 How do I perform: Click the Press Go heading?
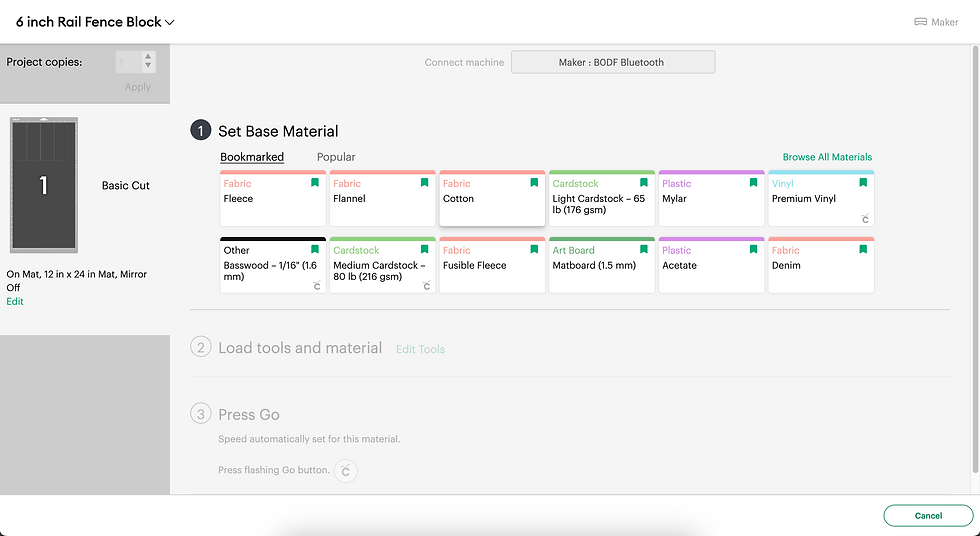tap(249, 415)
